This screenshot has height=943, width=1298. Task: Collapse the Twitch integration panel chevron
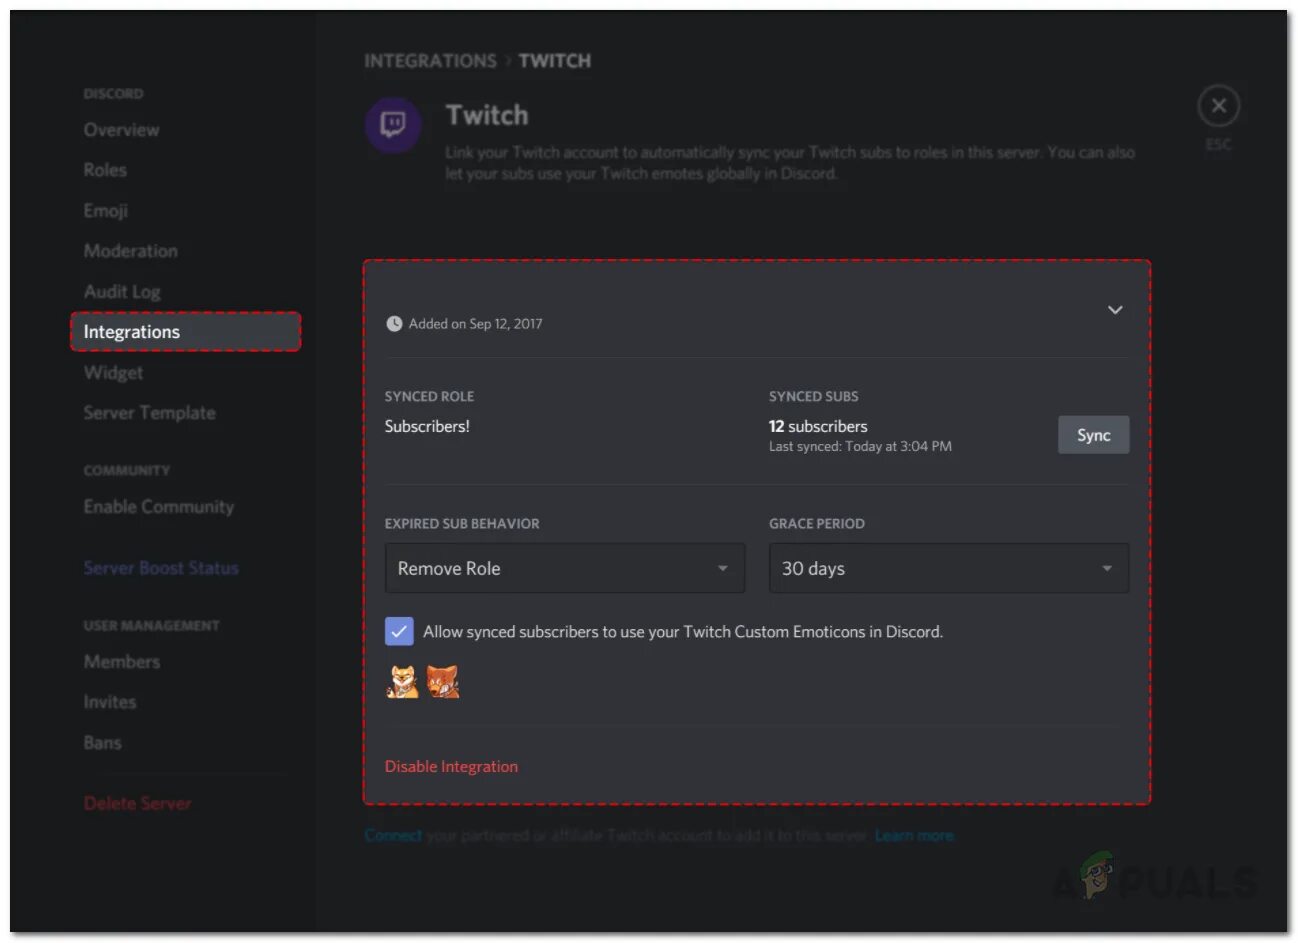[x=1115, y=310]
